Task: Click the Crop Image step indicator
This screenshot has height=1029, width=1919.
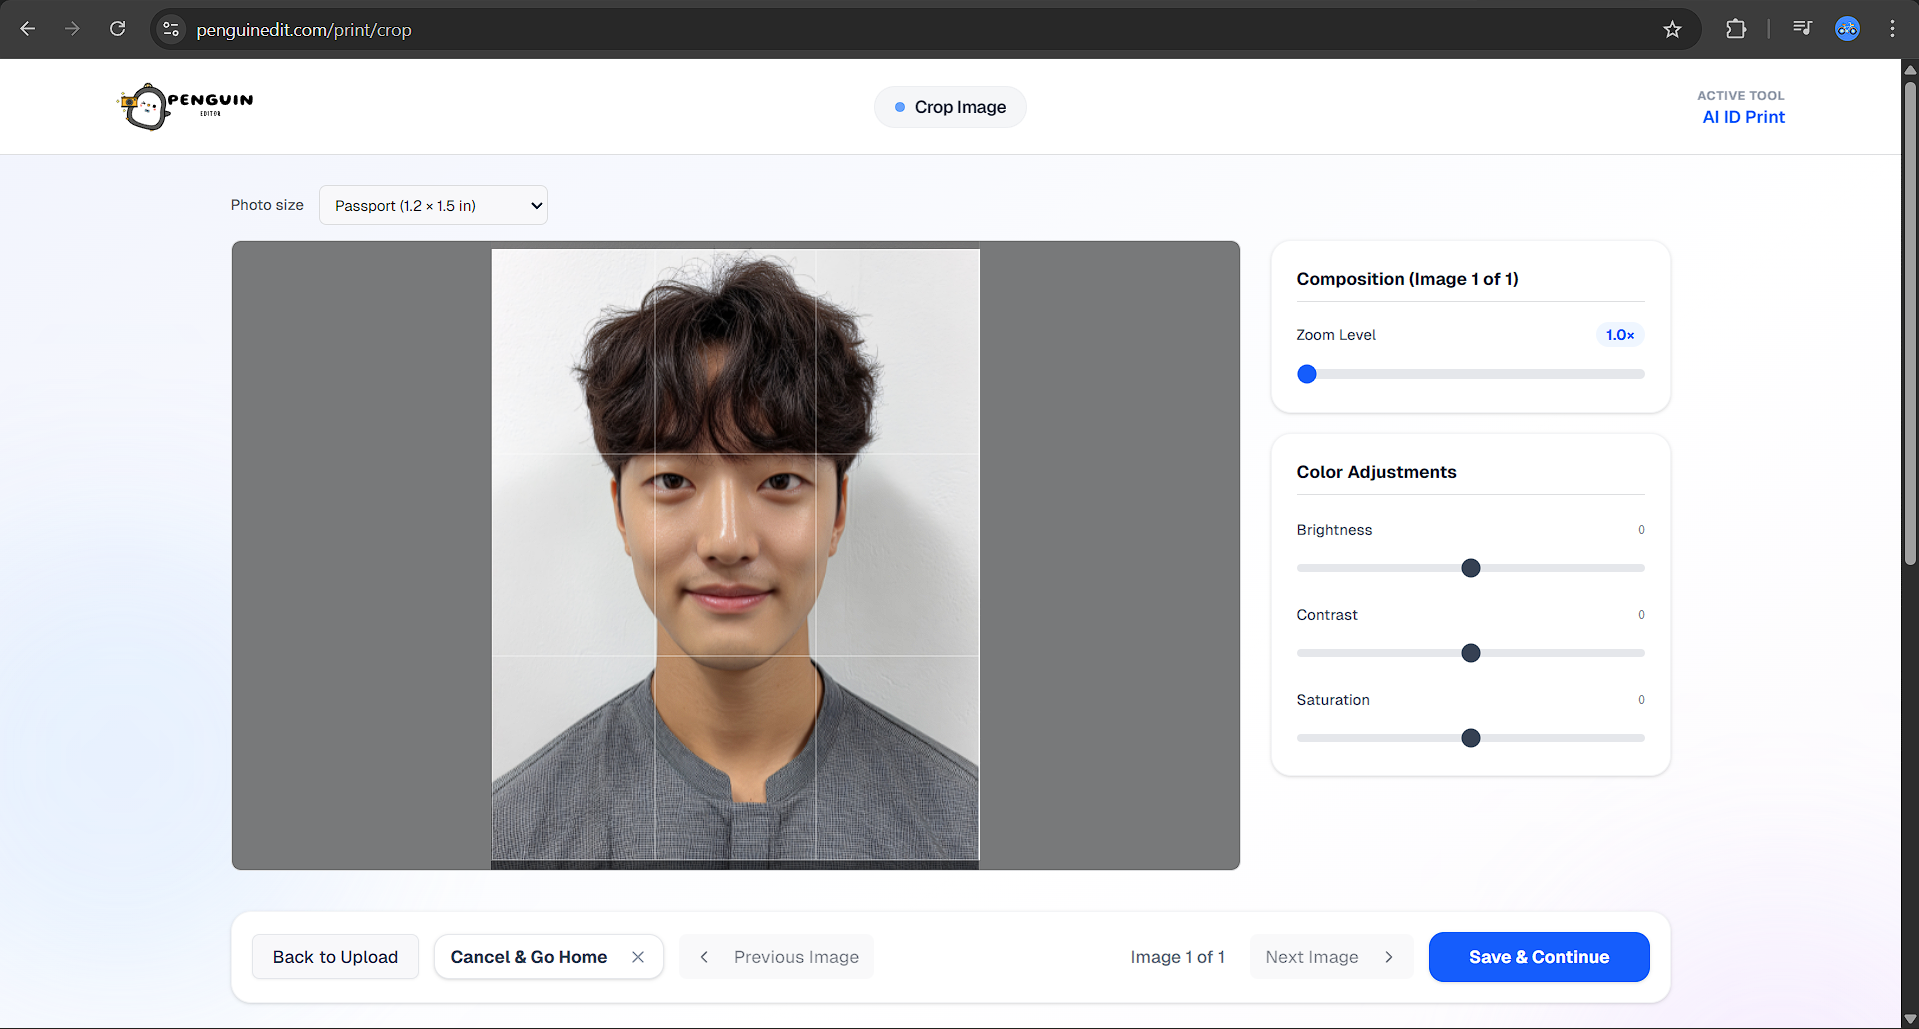Action: point(950,107)
